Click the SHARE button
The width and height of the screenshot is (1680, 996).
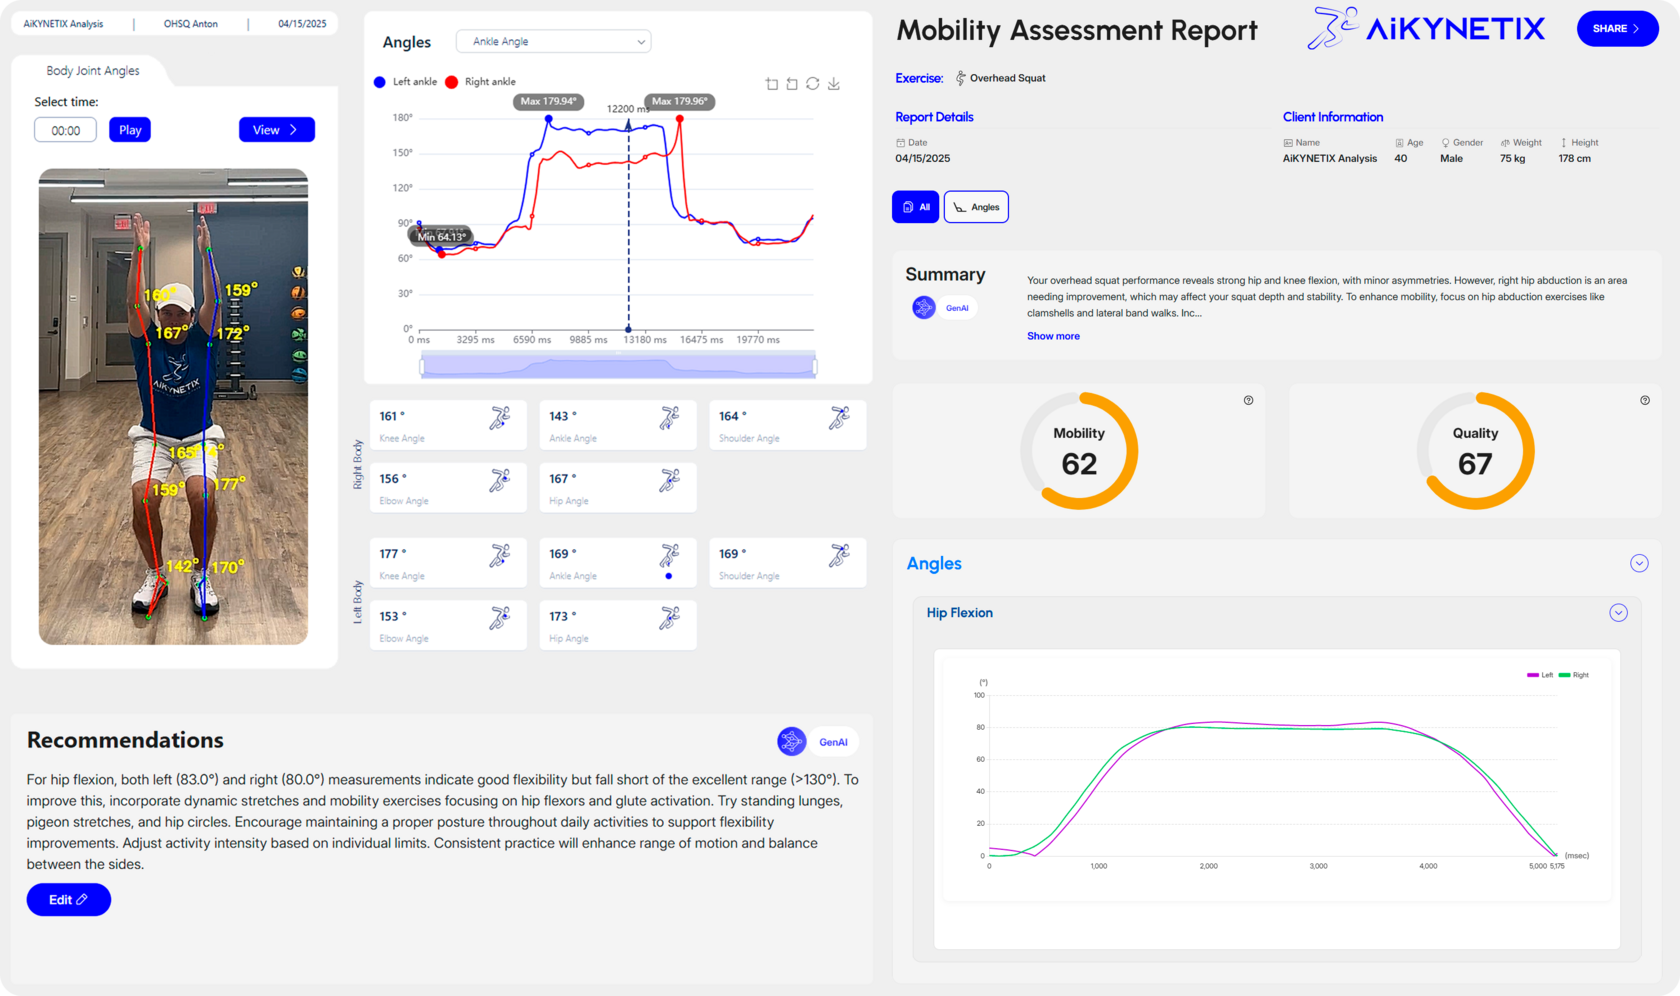coord(1616,29)
